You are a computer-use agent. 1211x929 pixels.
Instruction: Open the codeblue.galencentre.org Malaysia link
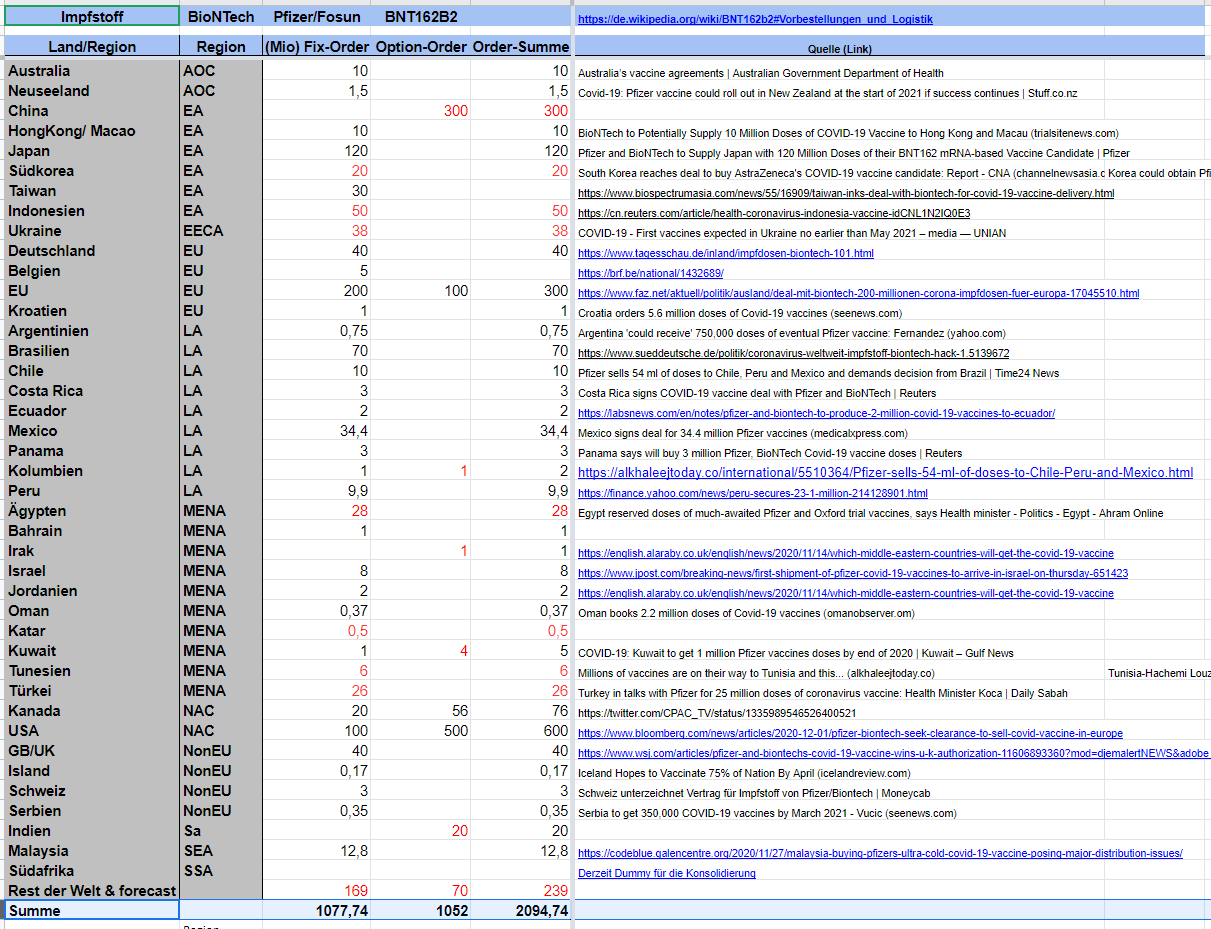(880, 853)
